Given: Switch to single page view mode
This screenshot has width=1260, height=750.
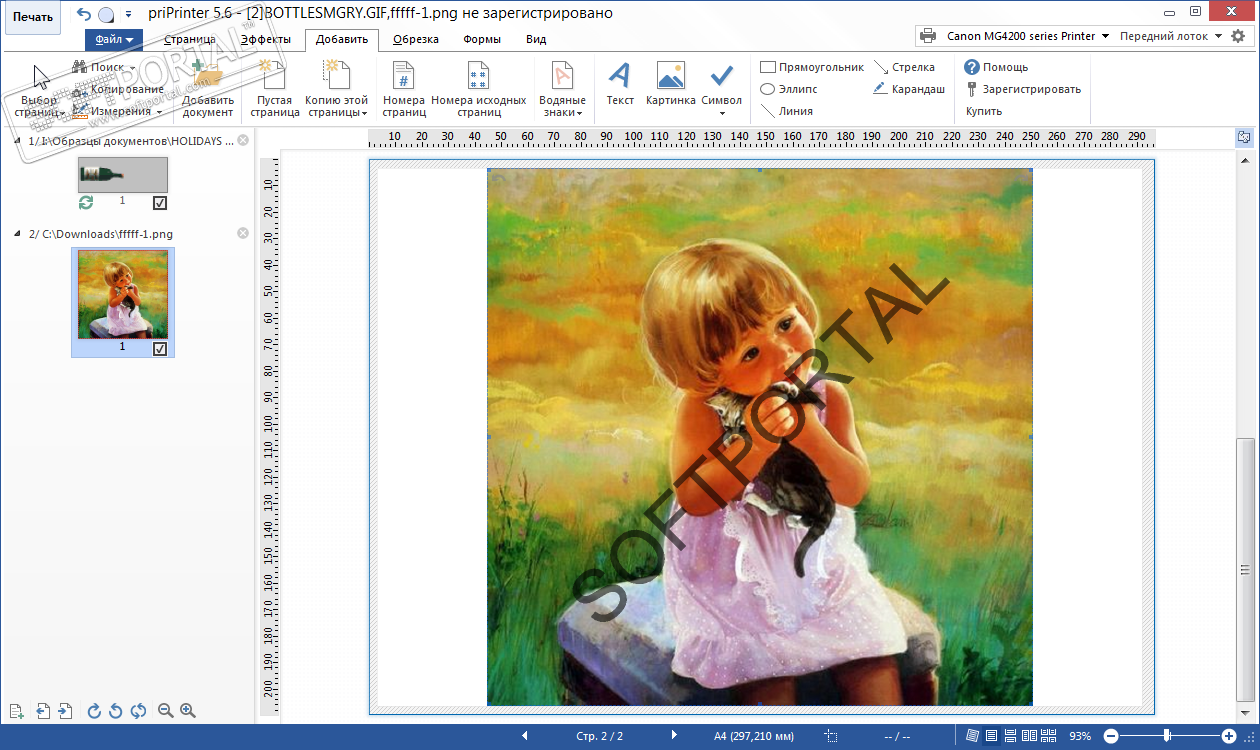Looking at the screenshot, I should click(x=992, y=736).
